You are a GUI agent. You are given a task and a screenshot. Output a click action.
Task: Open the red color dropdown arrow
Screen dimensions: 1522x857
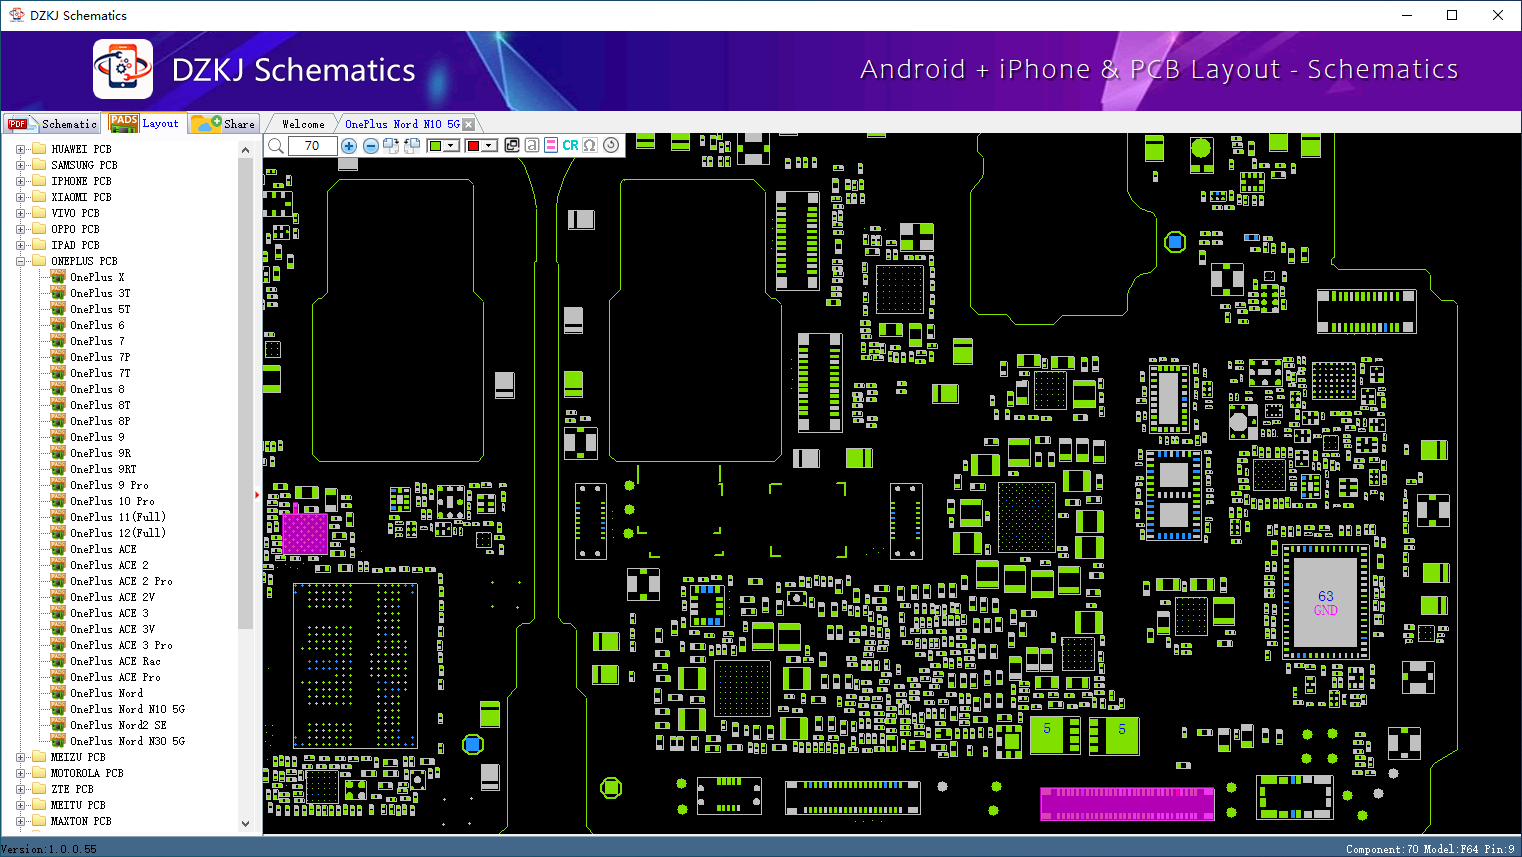pyautogui.click(x=489, y=146)
